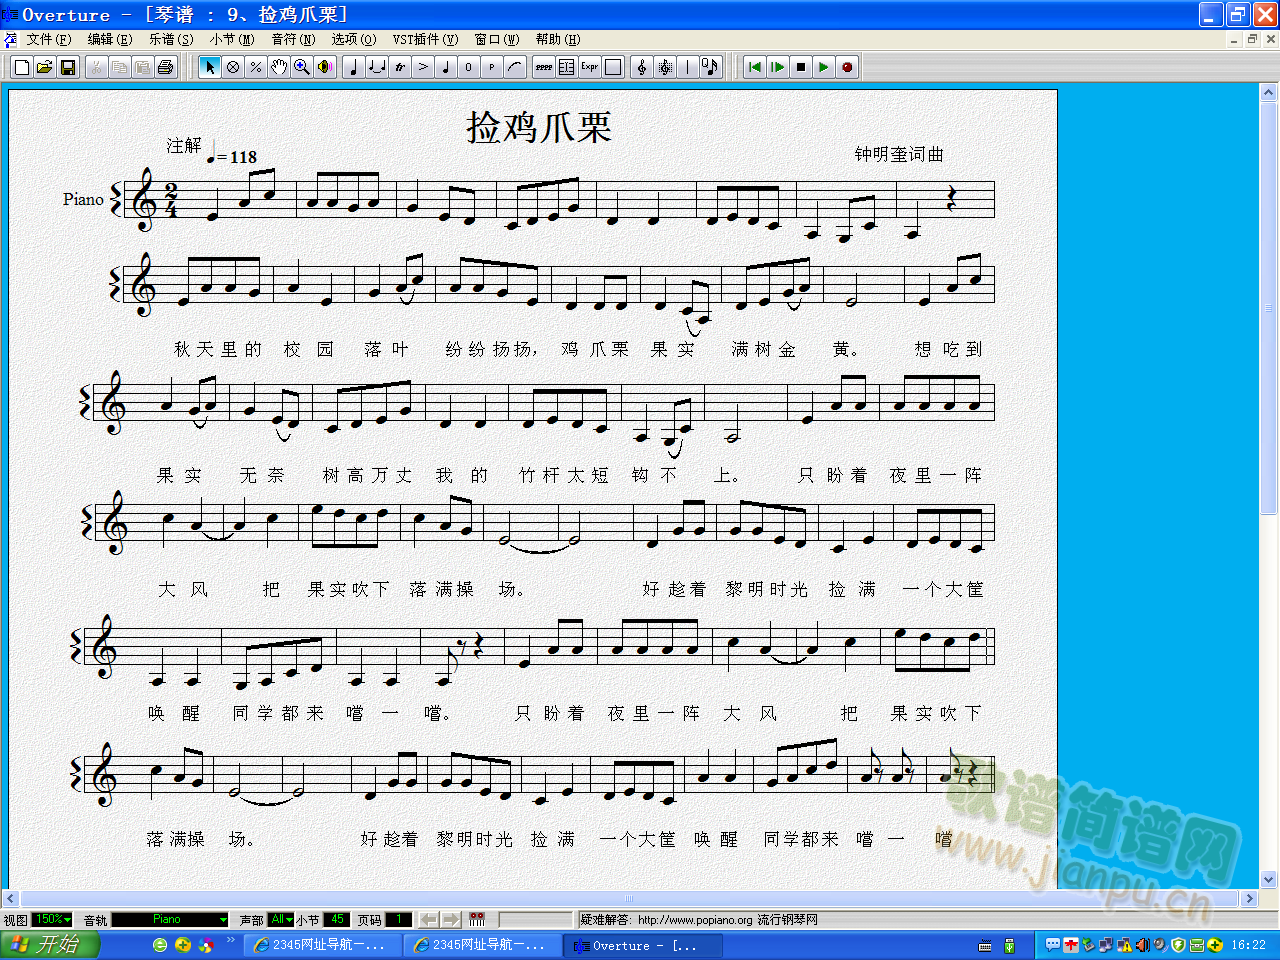Activate the zoom magnifier tool
1280x960 pixels.
[301, 67]
